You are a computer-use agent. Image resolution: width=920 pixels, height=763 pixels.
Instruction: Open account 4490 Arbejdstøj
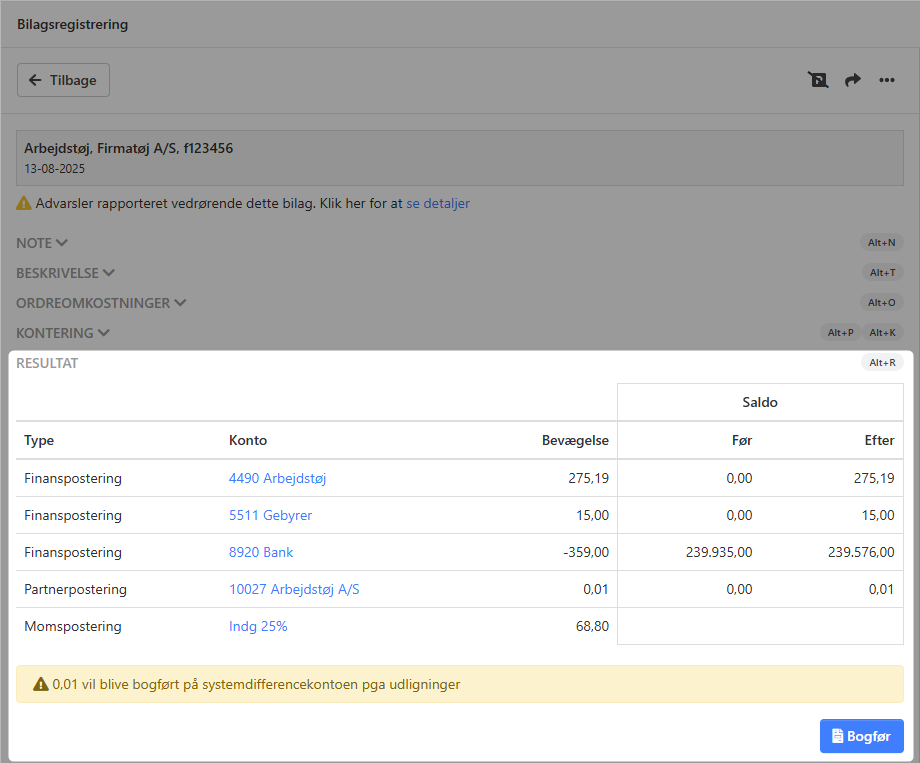pos(277,479)
